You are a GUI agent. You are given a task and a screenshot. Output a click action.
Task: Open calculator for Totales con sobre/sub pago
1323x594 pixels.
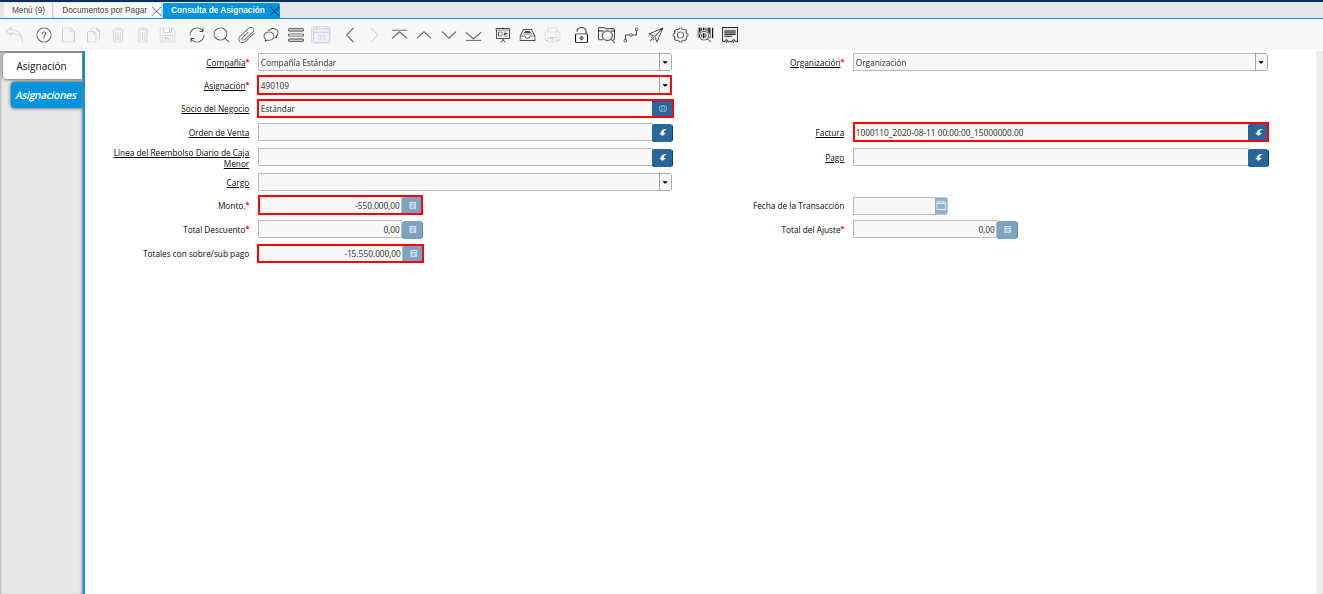point(412,254)
